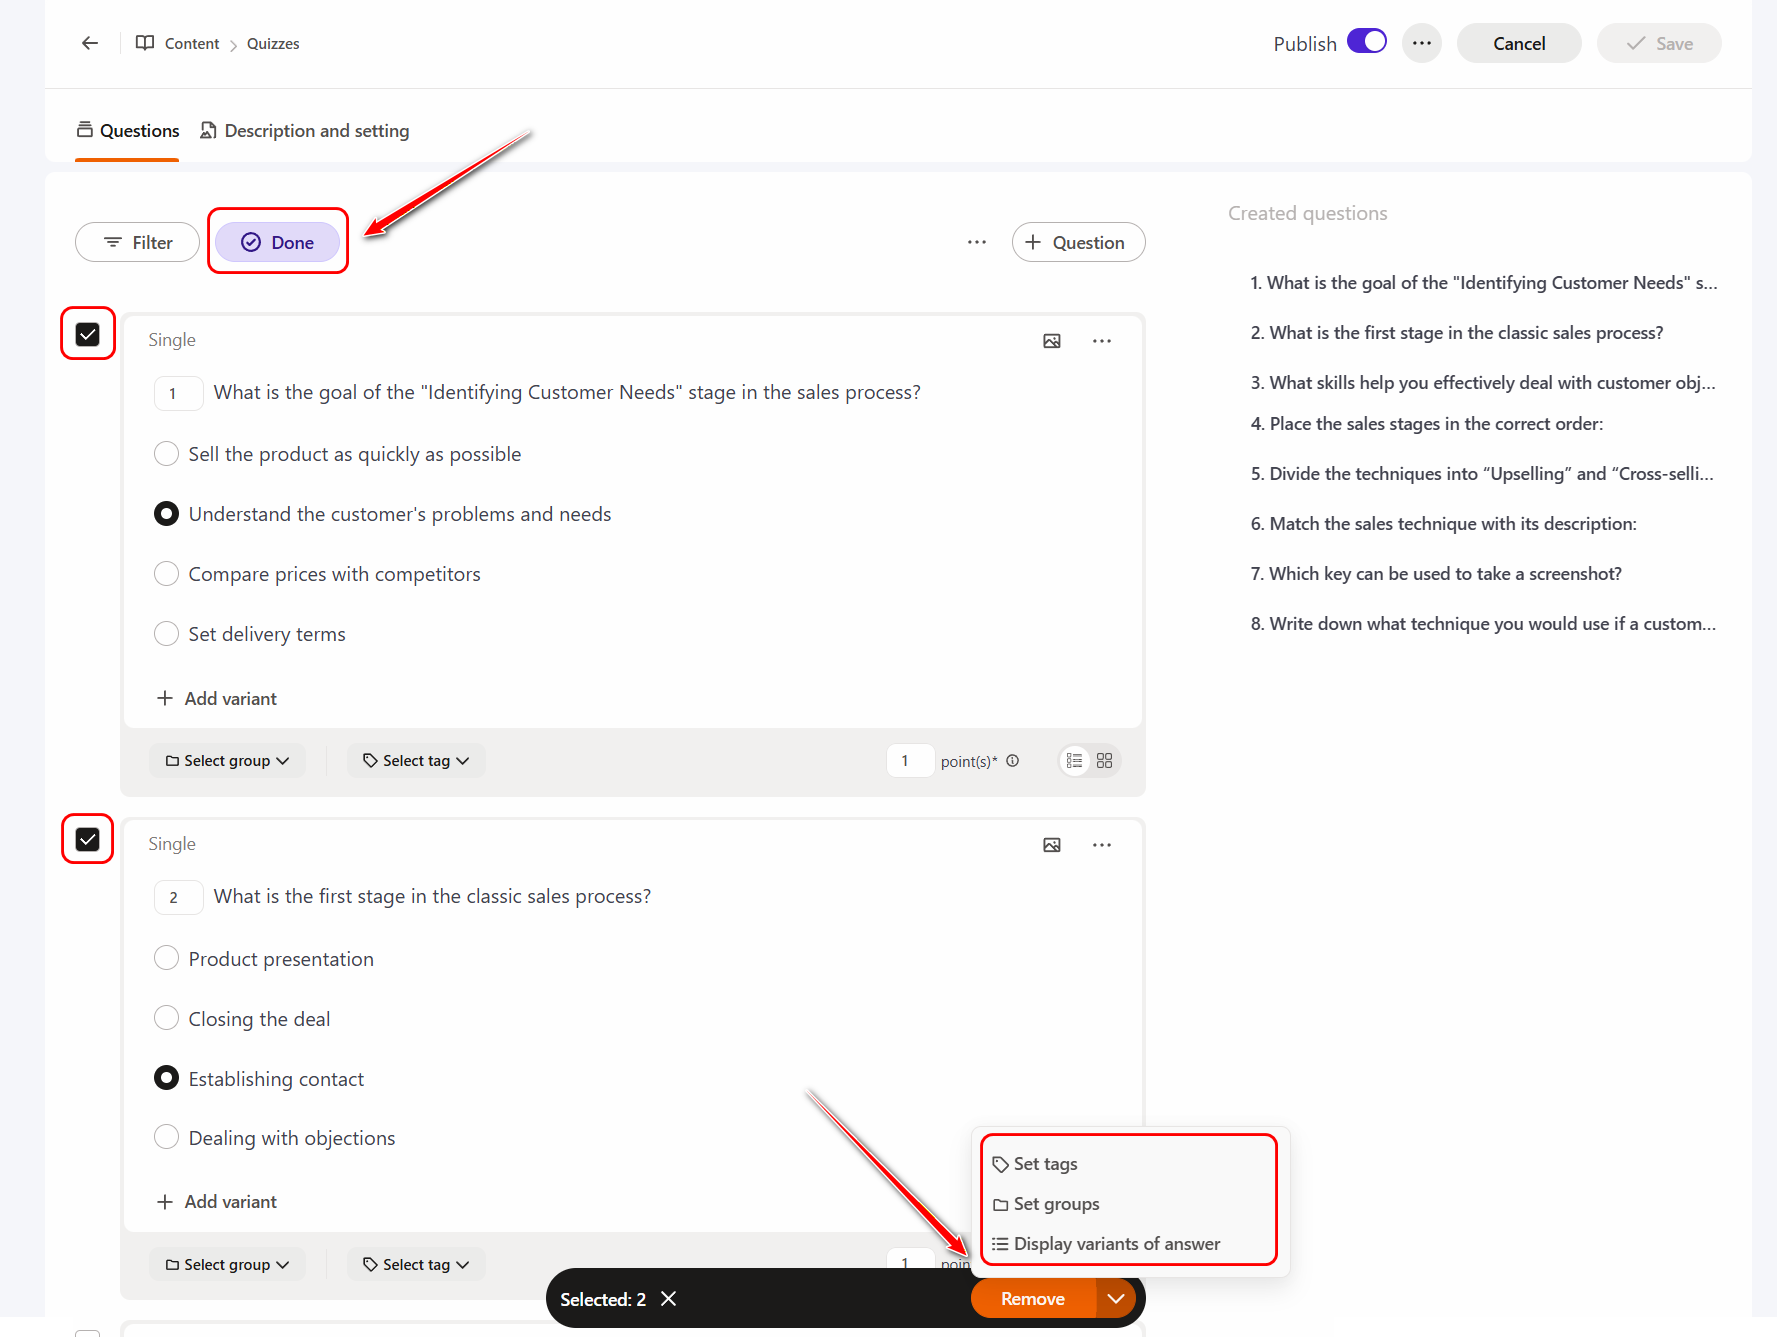Viewport: 1777px width, 1337px height.
Task: Select the "Compare prices with competitors" radio option
Action: 167,574
